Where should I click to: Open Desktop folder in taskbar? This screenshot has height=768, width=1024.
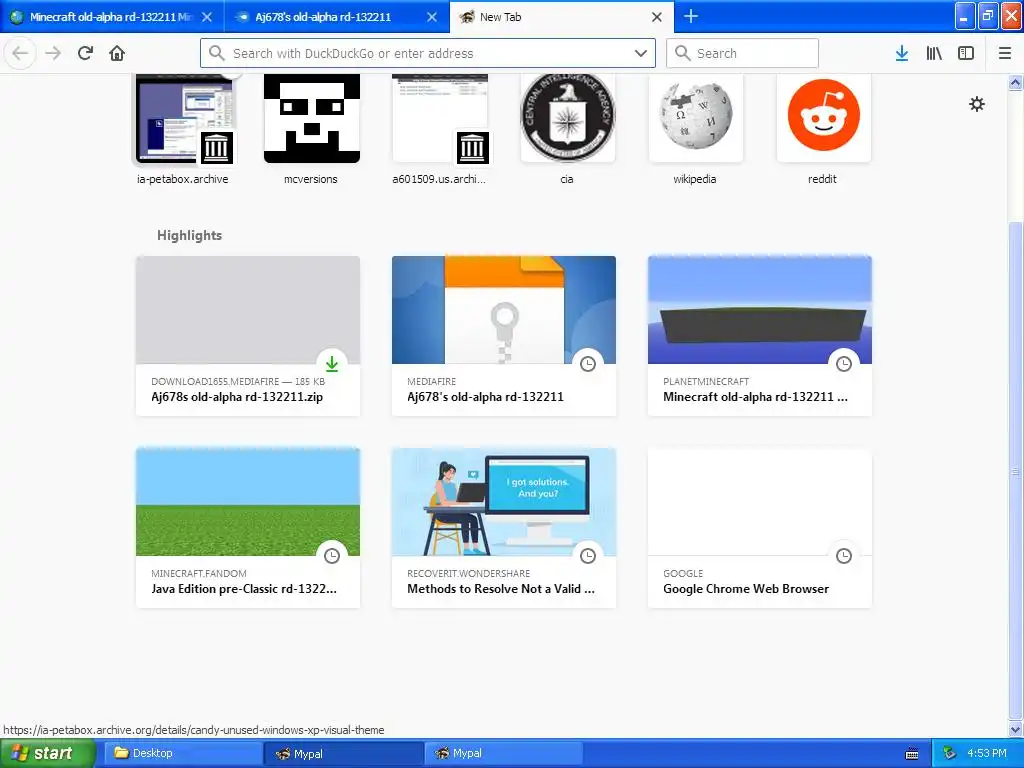point(184,753)
